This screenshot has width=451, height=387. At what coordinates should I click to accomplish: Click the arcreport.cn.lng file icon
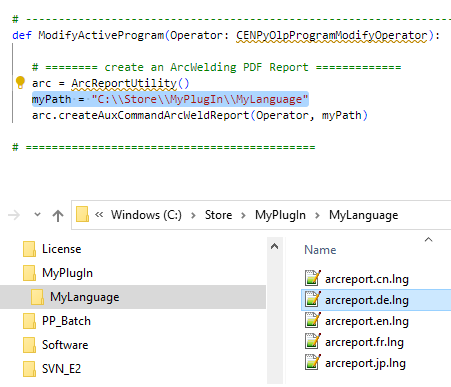313,278
